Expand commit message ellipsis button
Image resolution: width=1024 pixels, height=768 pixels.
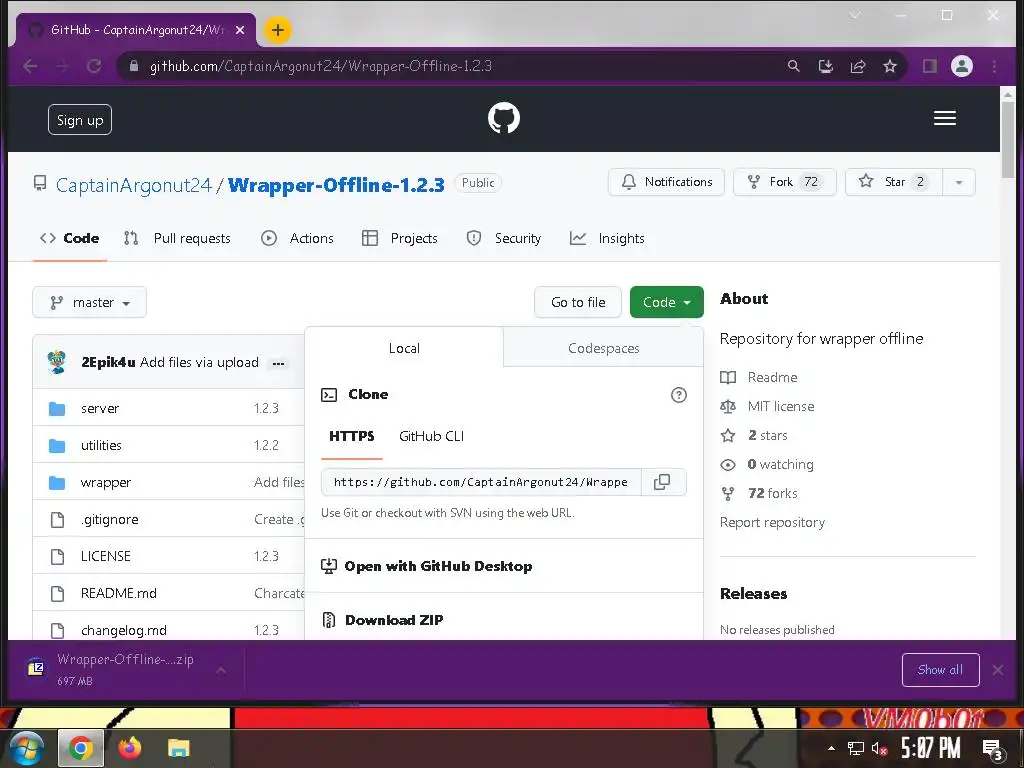(x=279, y=363)
